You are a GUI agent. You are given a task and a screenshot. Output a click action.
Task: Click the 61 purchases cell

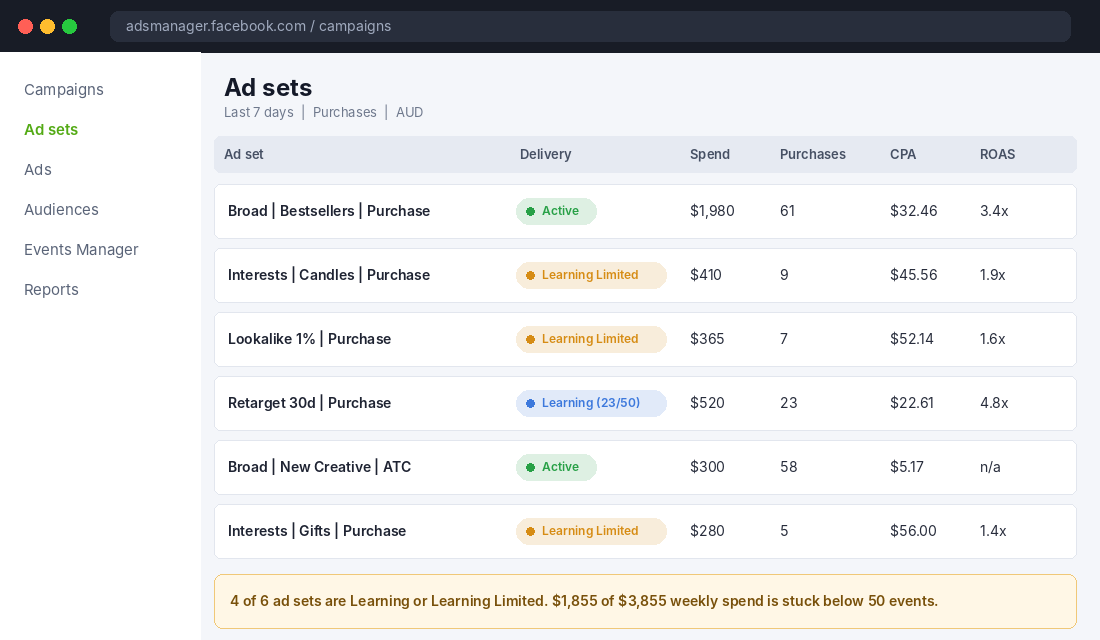click(x=787, y=211)
